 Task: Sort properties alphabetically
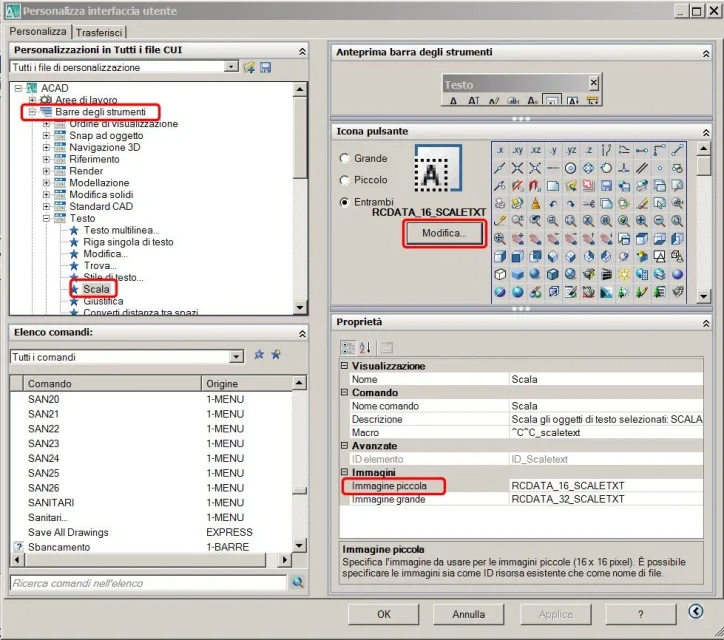point(365,348)
